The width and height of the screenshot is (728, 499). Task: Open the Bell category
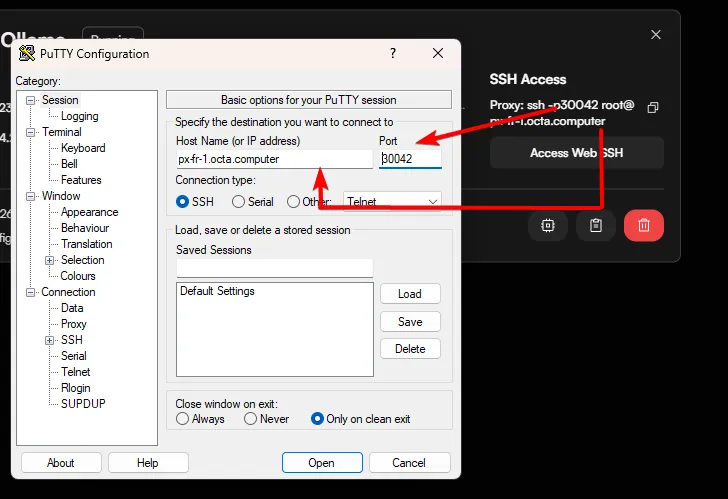[x=69, y=164]
